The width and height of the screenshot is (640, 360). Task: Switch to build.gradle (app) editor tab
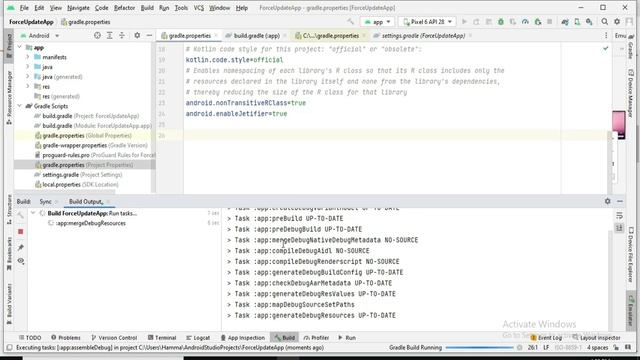coord(256,36)
